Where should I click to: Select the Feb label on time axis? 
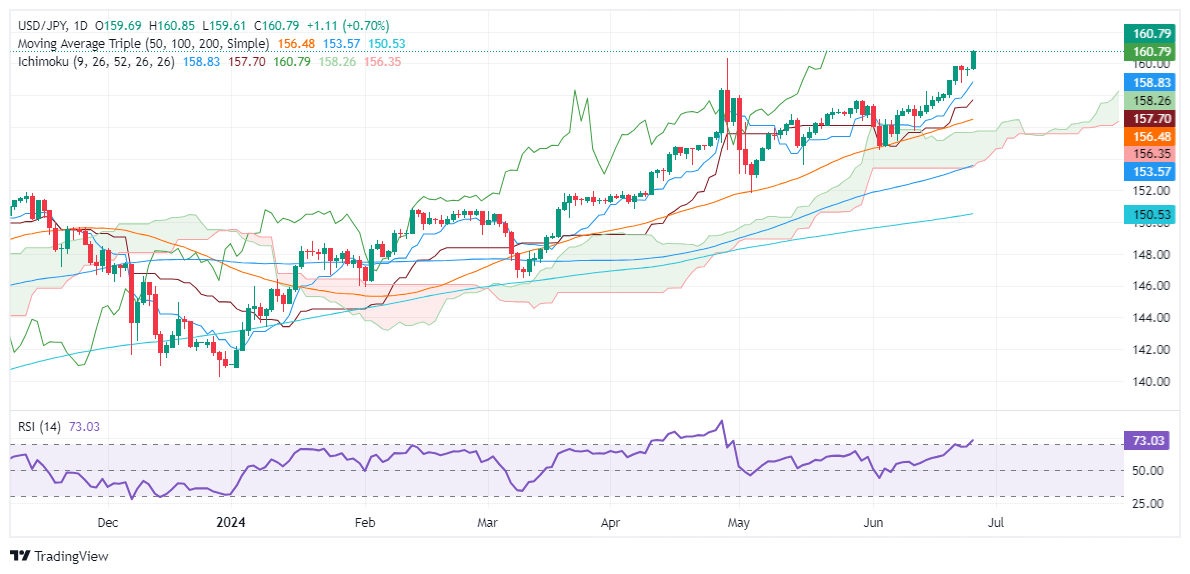(365, 522)
